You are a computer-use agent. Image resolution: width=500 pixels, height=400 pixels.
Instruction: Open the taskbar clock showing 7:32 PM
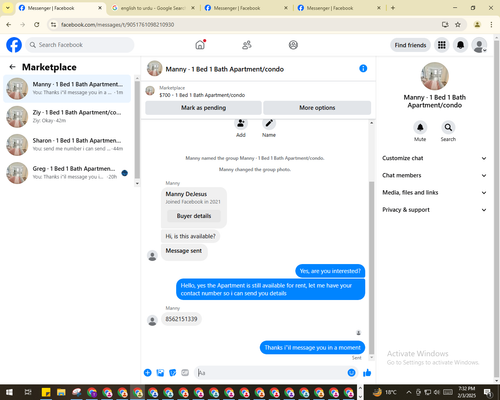coord(467,392)
